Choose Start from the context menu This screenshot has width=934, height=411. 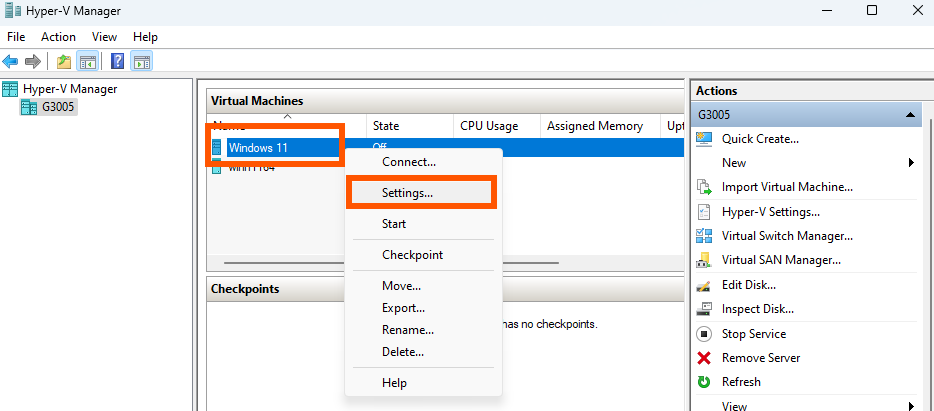[424, 224]
